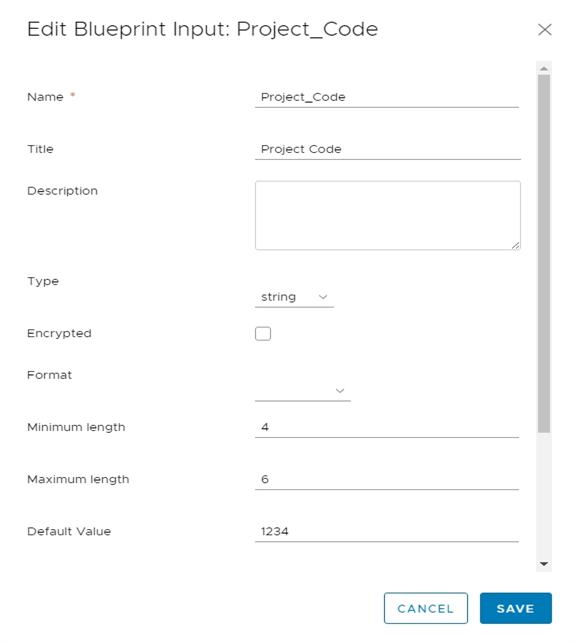Click into the Title field
The image size is (576, 643).
[388, 149]
